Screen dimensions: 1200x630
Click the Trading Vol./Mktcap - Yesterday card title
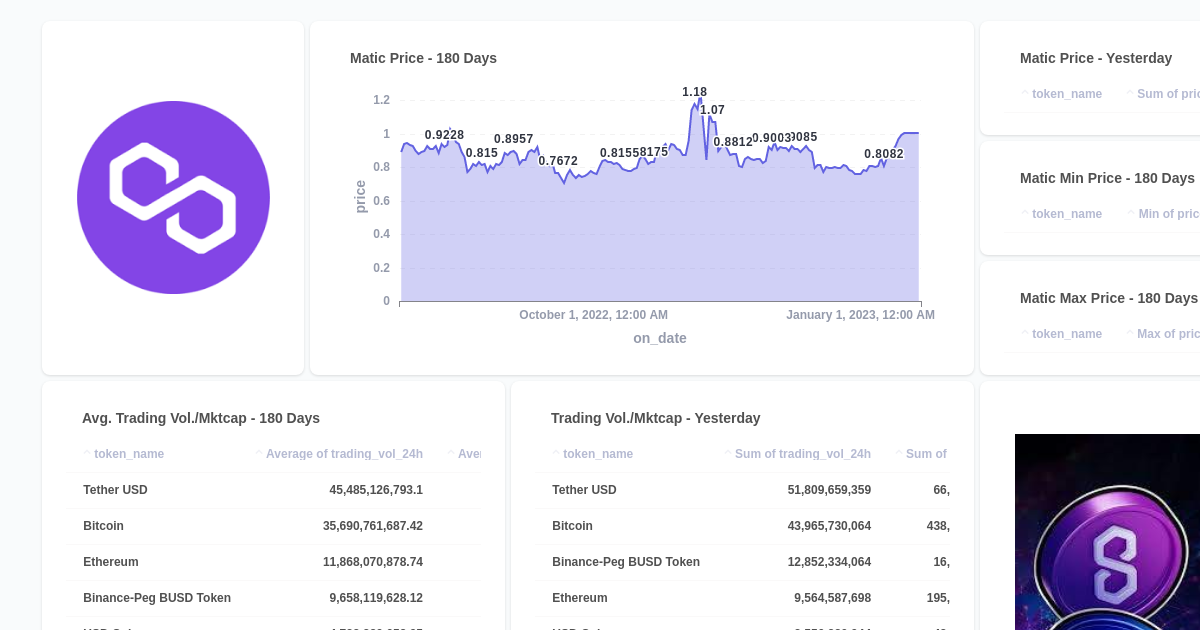pos(657,418)
